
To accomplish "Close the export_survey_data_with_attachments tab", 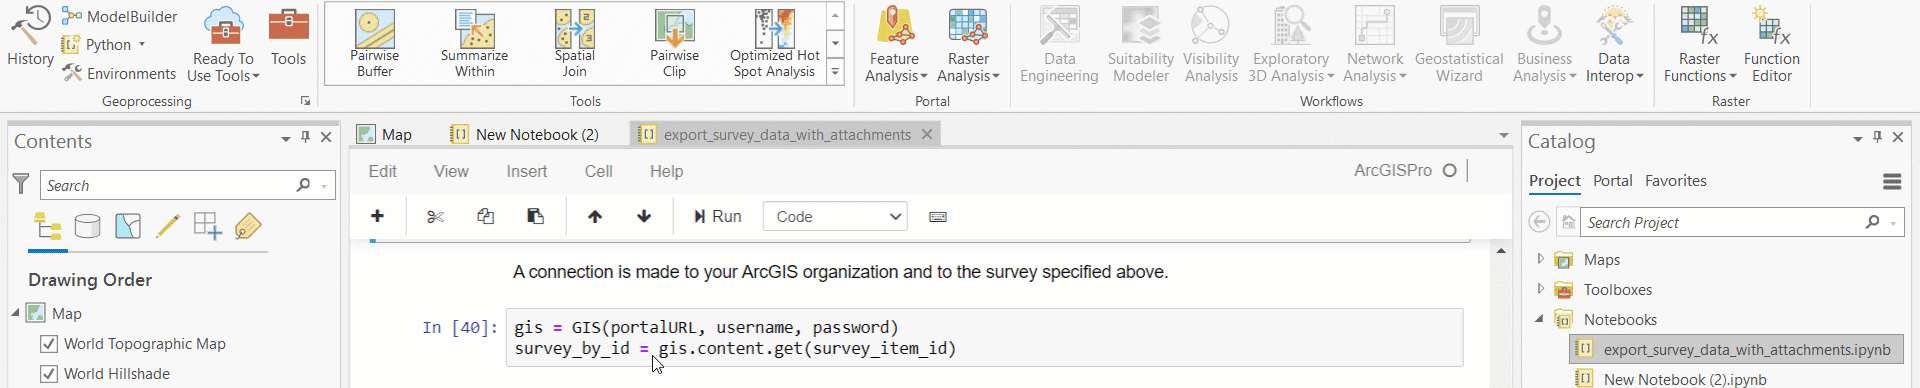I will click(927, 134).
